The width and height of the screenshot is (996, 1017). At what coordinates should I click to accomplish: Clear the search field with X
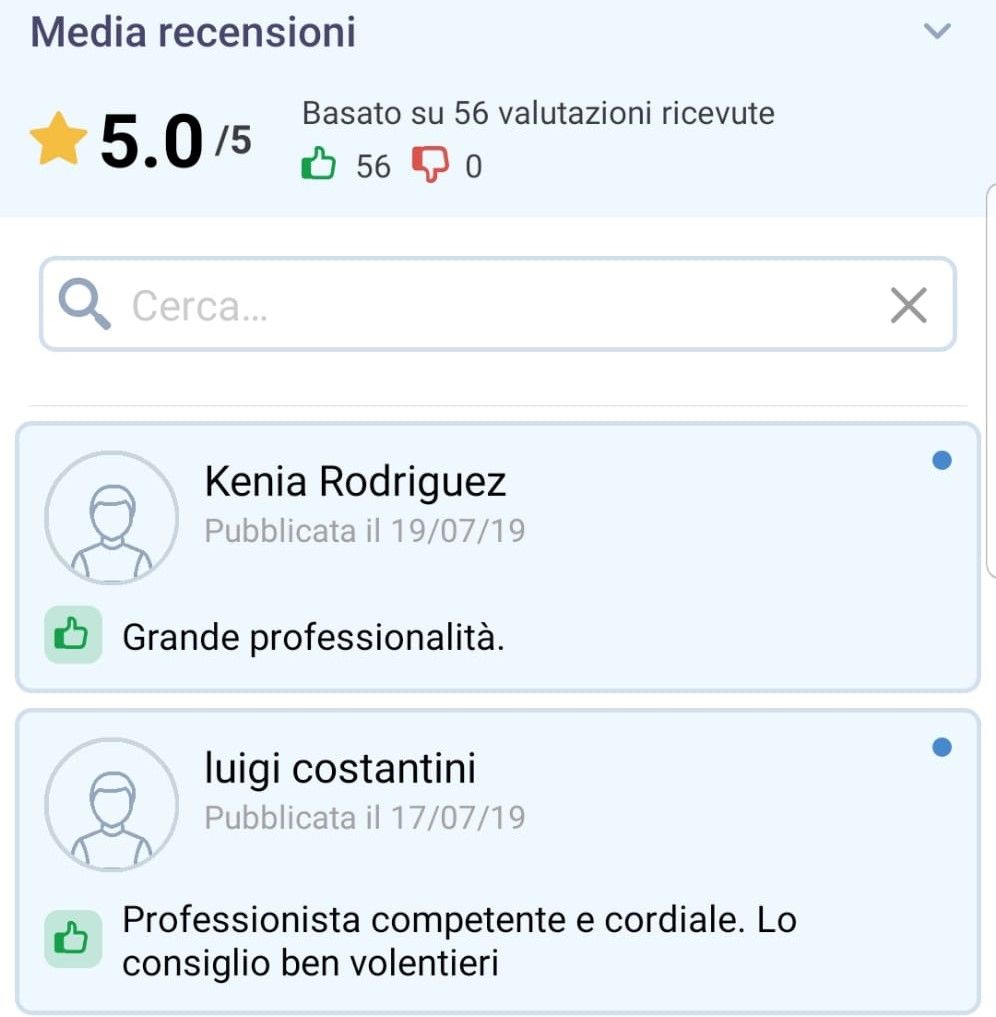(908, 305)
